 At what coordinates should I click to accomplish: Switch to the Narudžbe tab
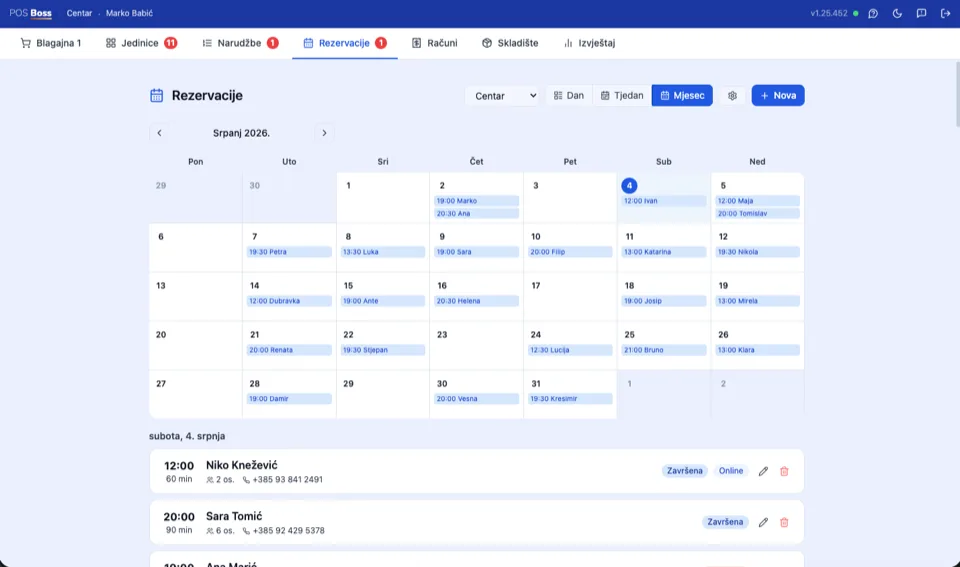coord(240,43)
